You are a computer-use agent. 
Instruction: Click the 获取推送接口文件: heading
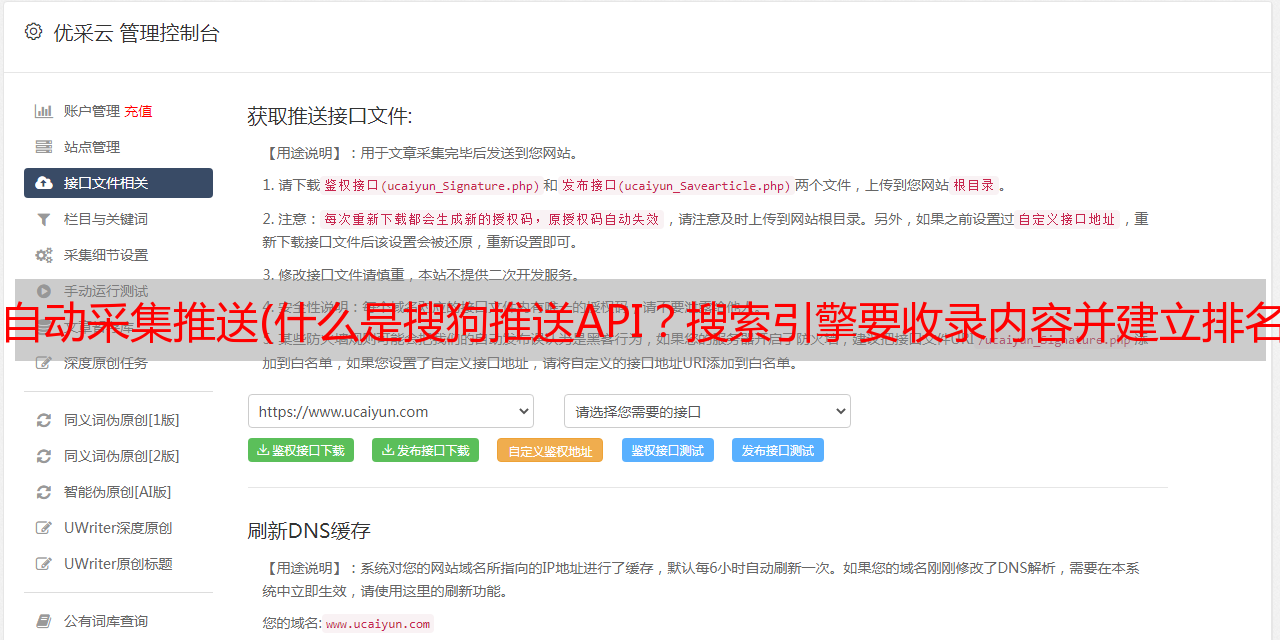click(x=330, y=116)
